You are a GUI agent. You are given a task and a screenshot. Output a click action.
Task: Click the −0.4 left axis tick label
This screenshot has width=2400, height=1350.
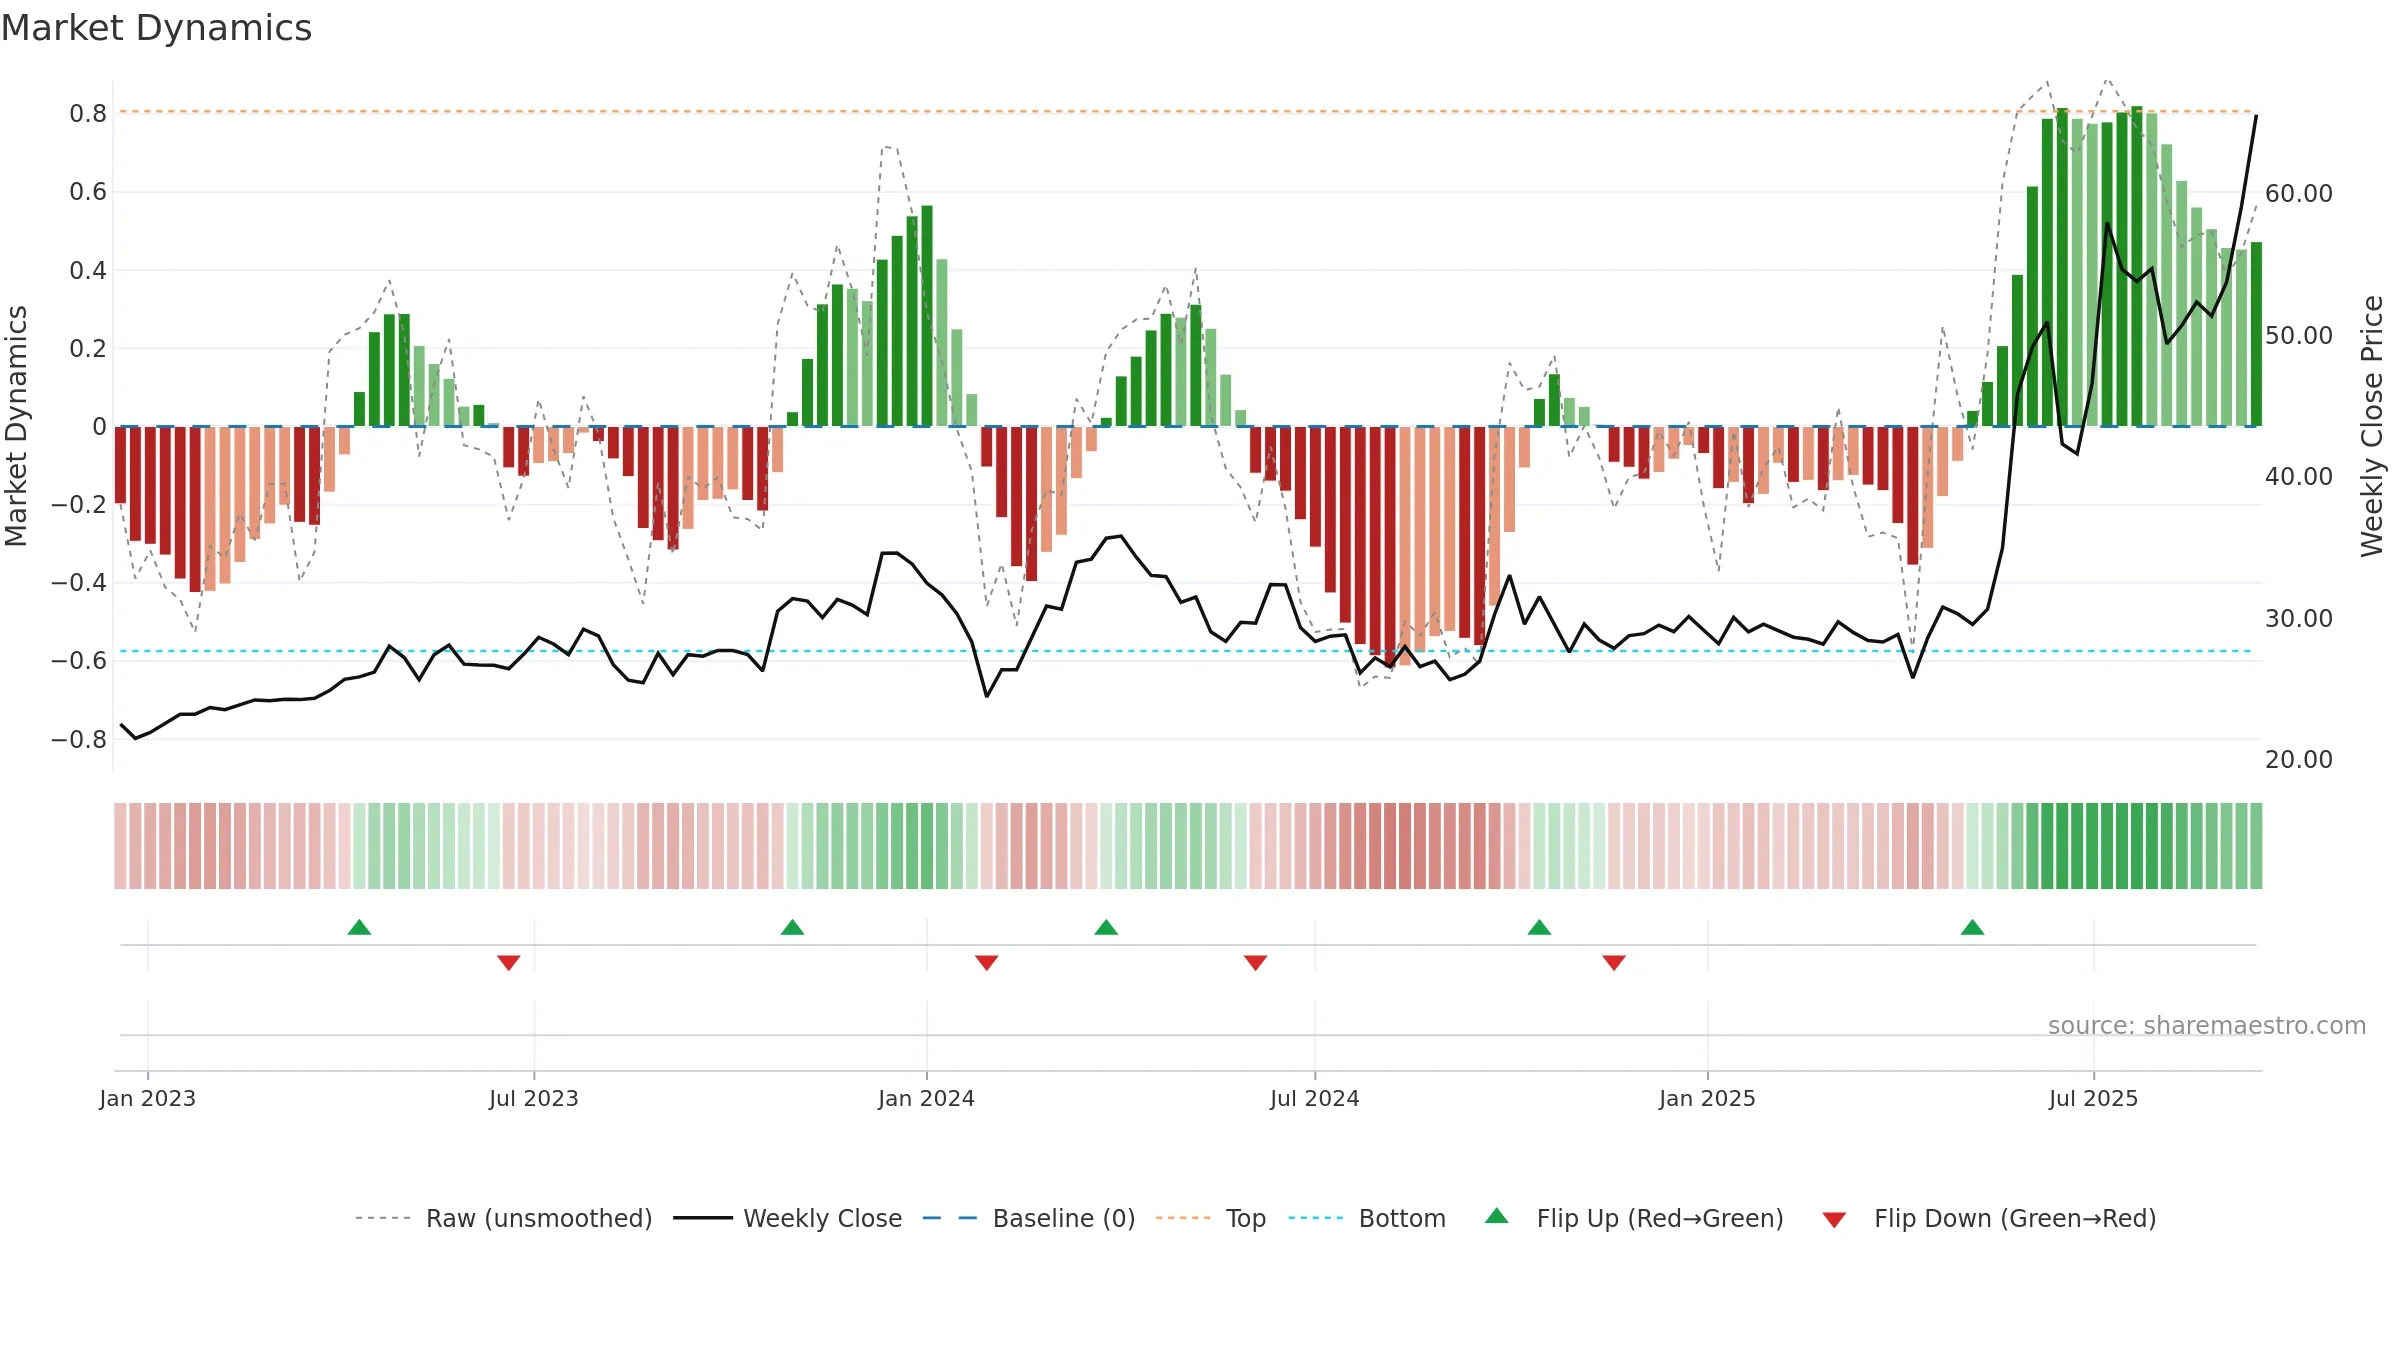coord(79,582)
